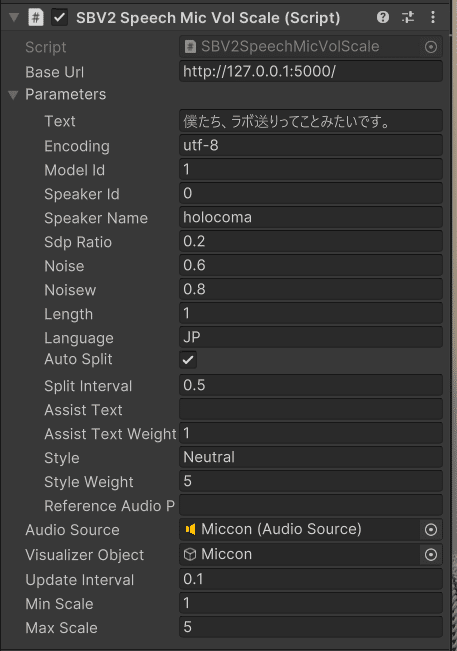The height and width of the screenshot is (651, 457).
Task: Open the three-dot component context menu
Action: (x=433, y=17)
